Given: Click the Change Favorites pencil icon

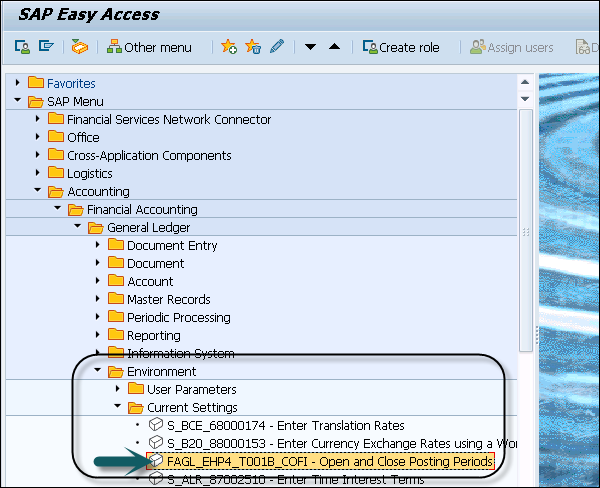Looking at the screenshot, I should click(277, 47).
